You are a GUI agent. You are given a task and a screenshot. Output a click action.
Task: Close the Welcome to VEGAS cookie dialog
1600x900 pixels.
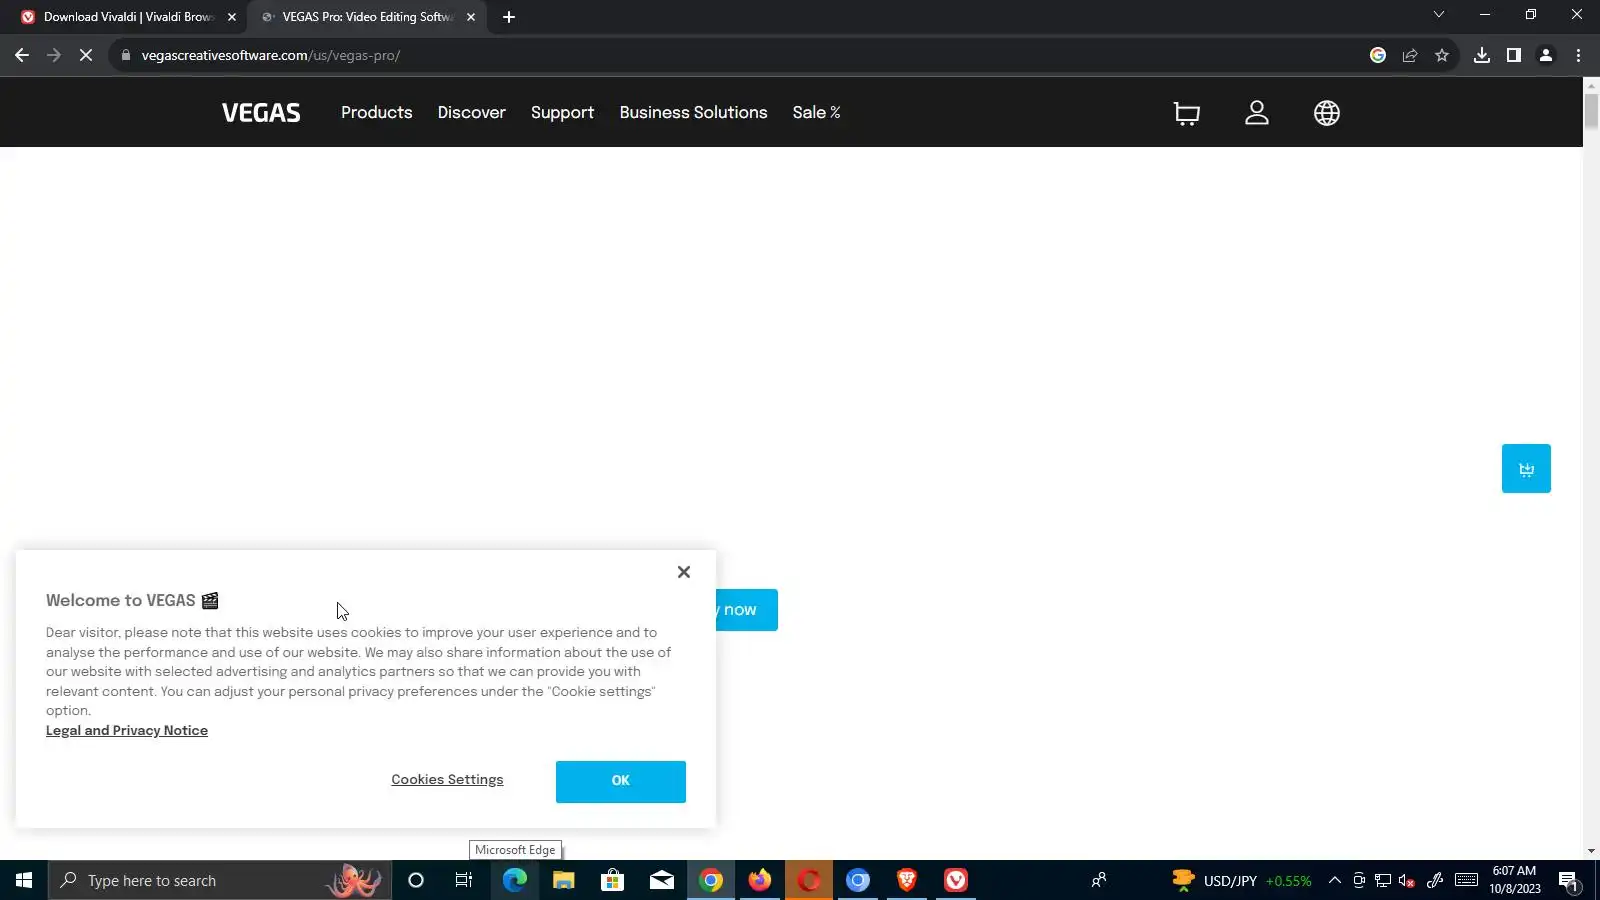coord(684,572)
